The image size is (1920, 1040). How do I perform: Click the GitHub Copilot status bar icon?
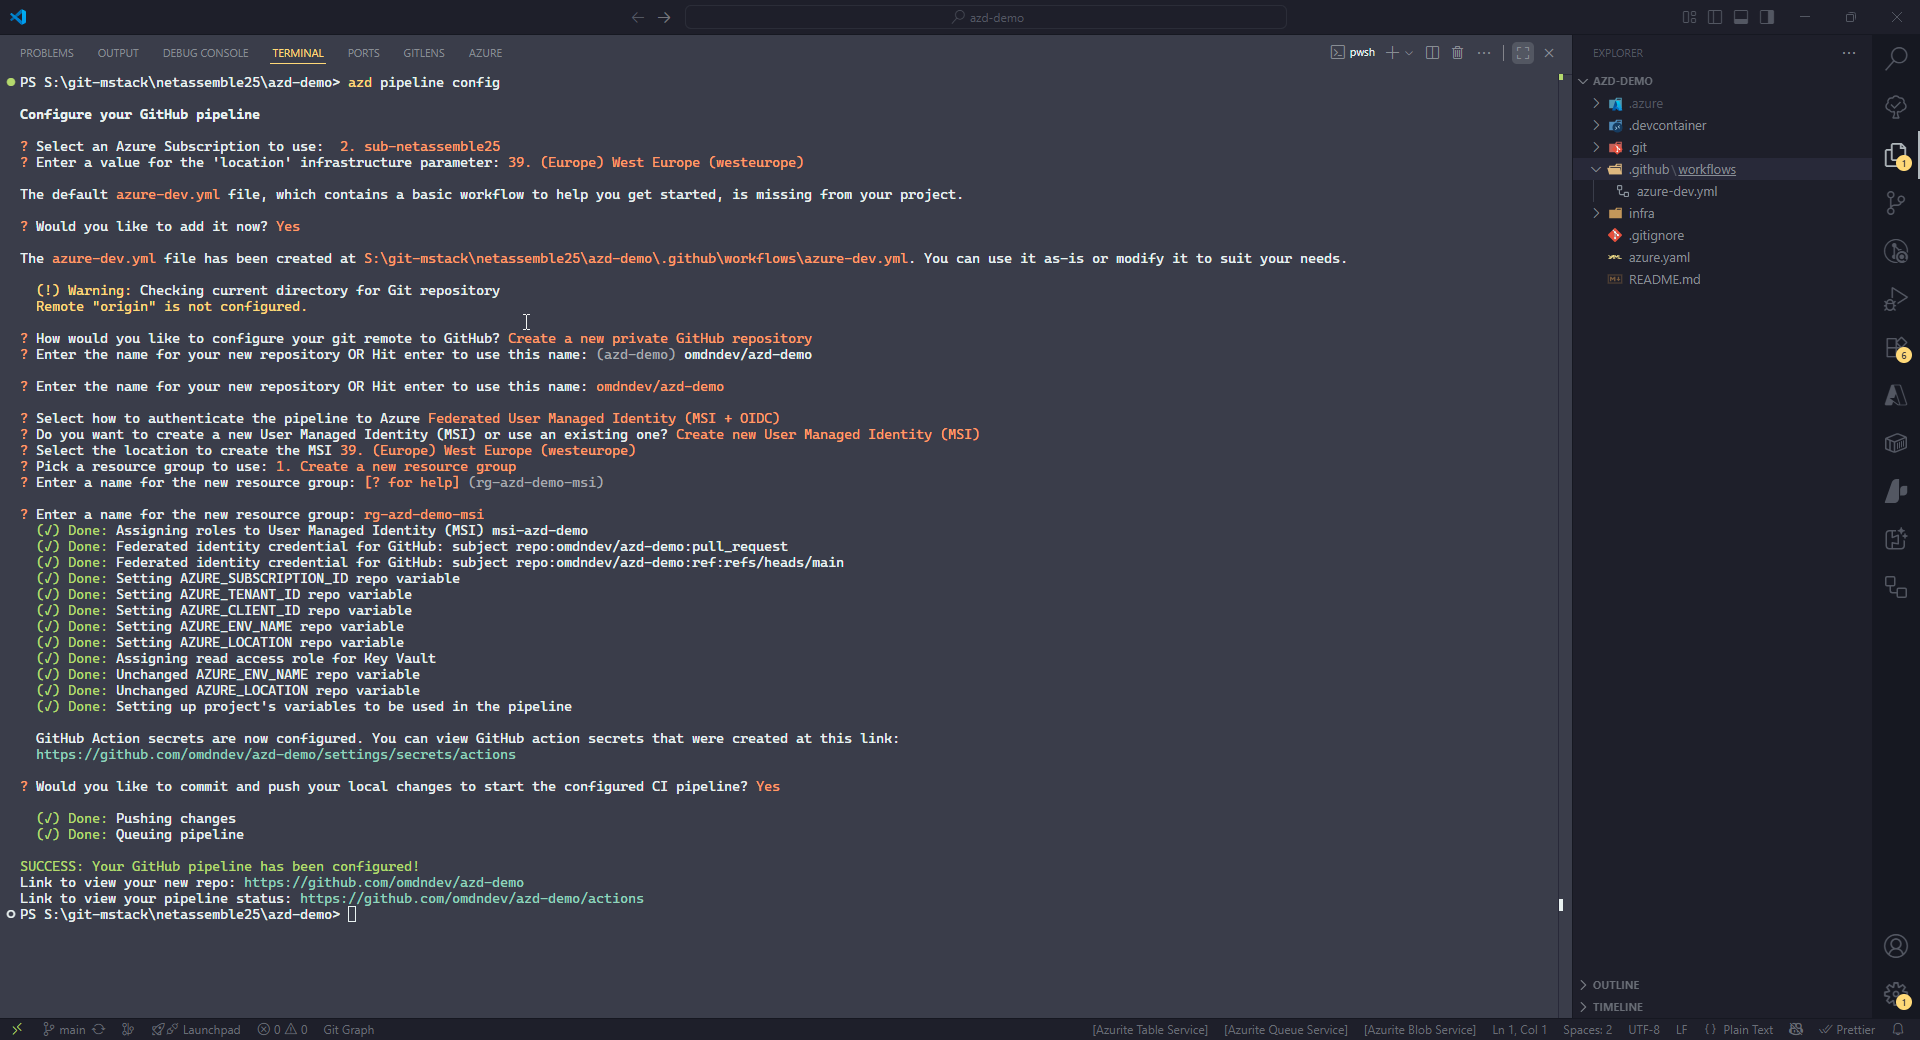pyautogui.click(x=1796, y=1030)
